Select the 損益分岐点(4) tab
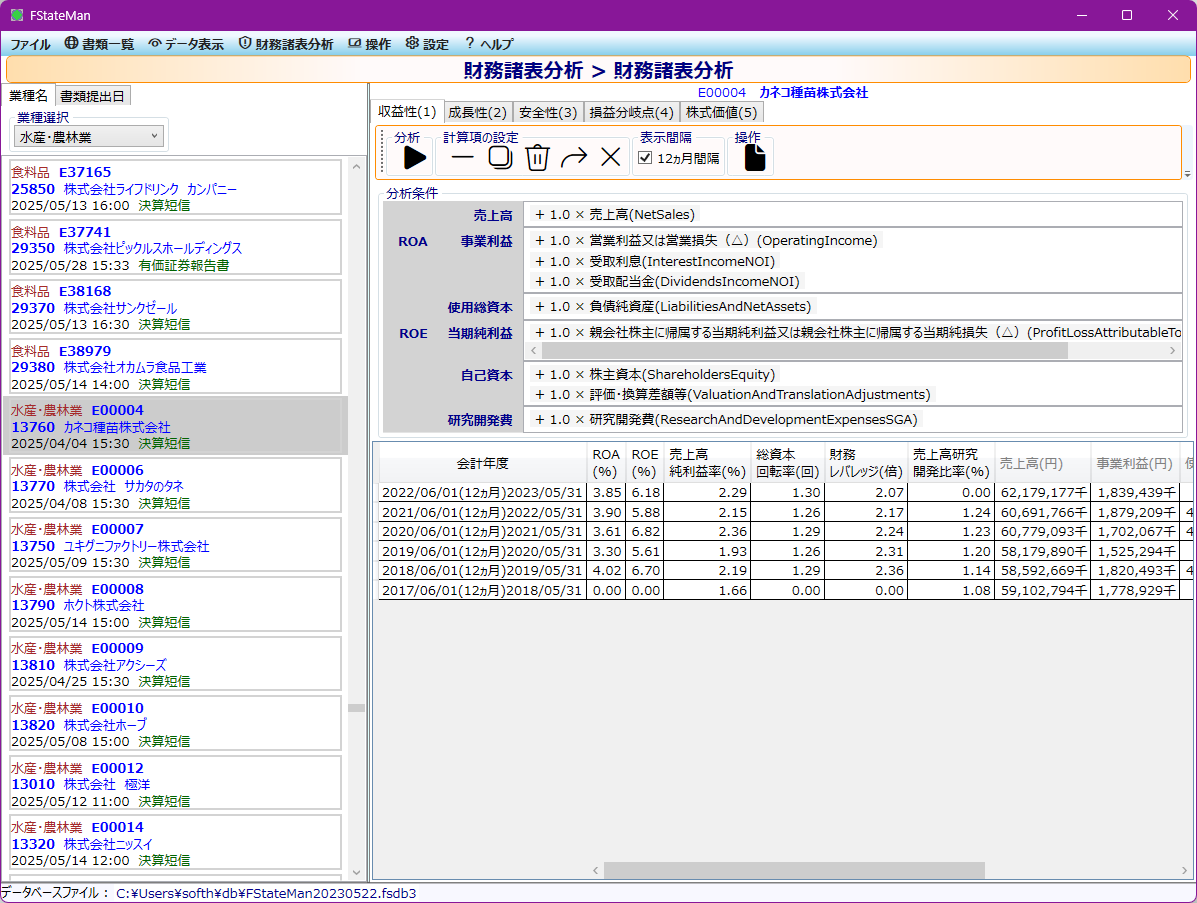 [x=631, y=112]
